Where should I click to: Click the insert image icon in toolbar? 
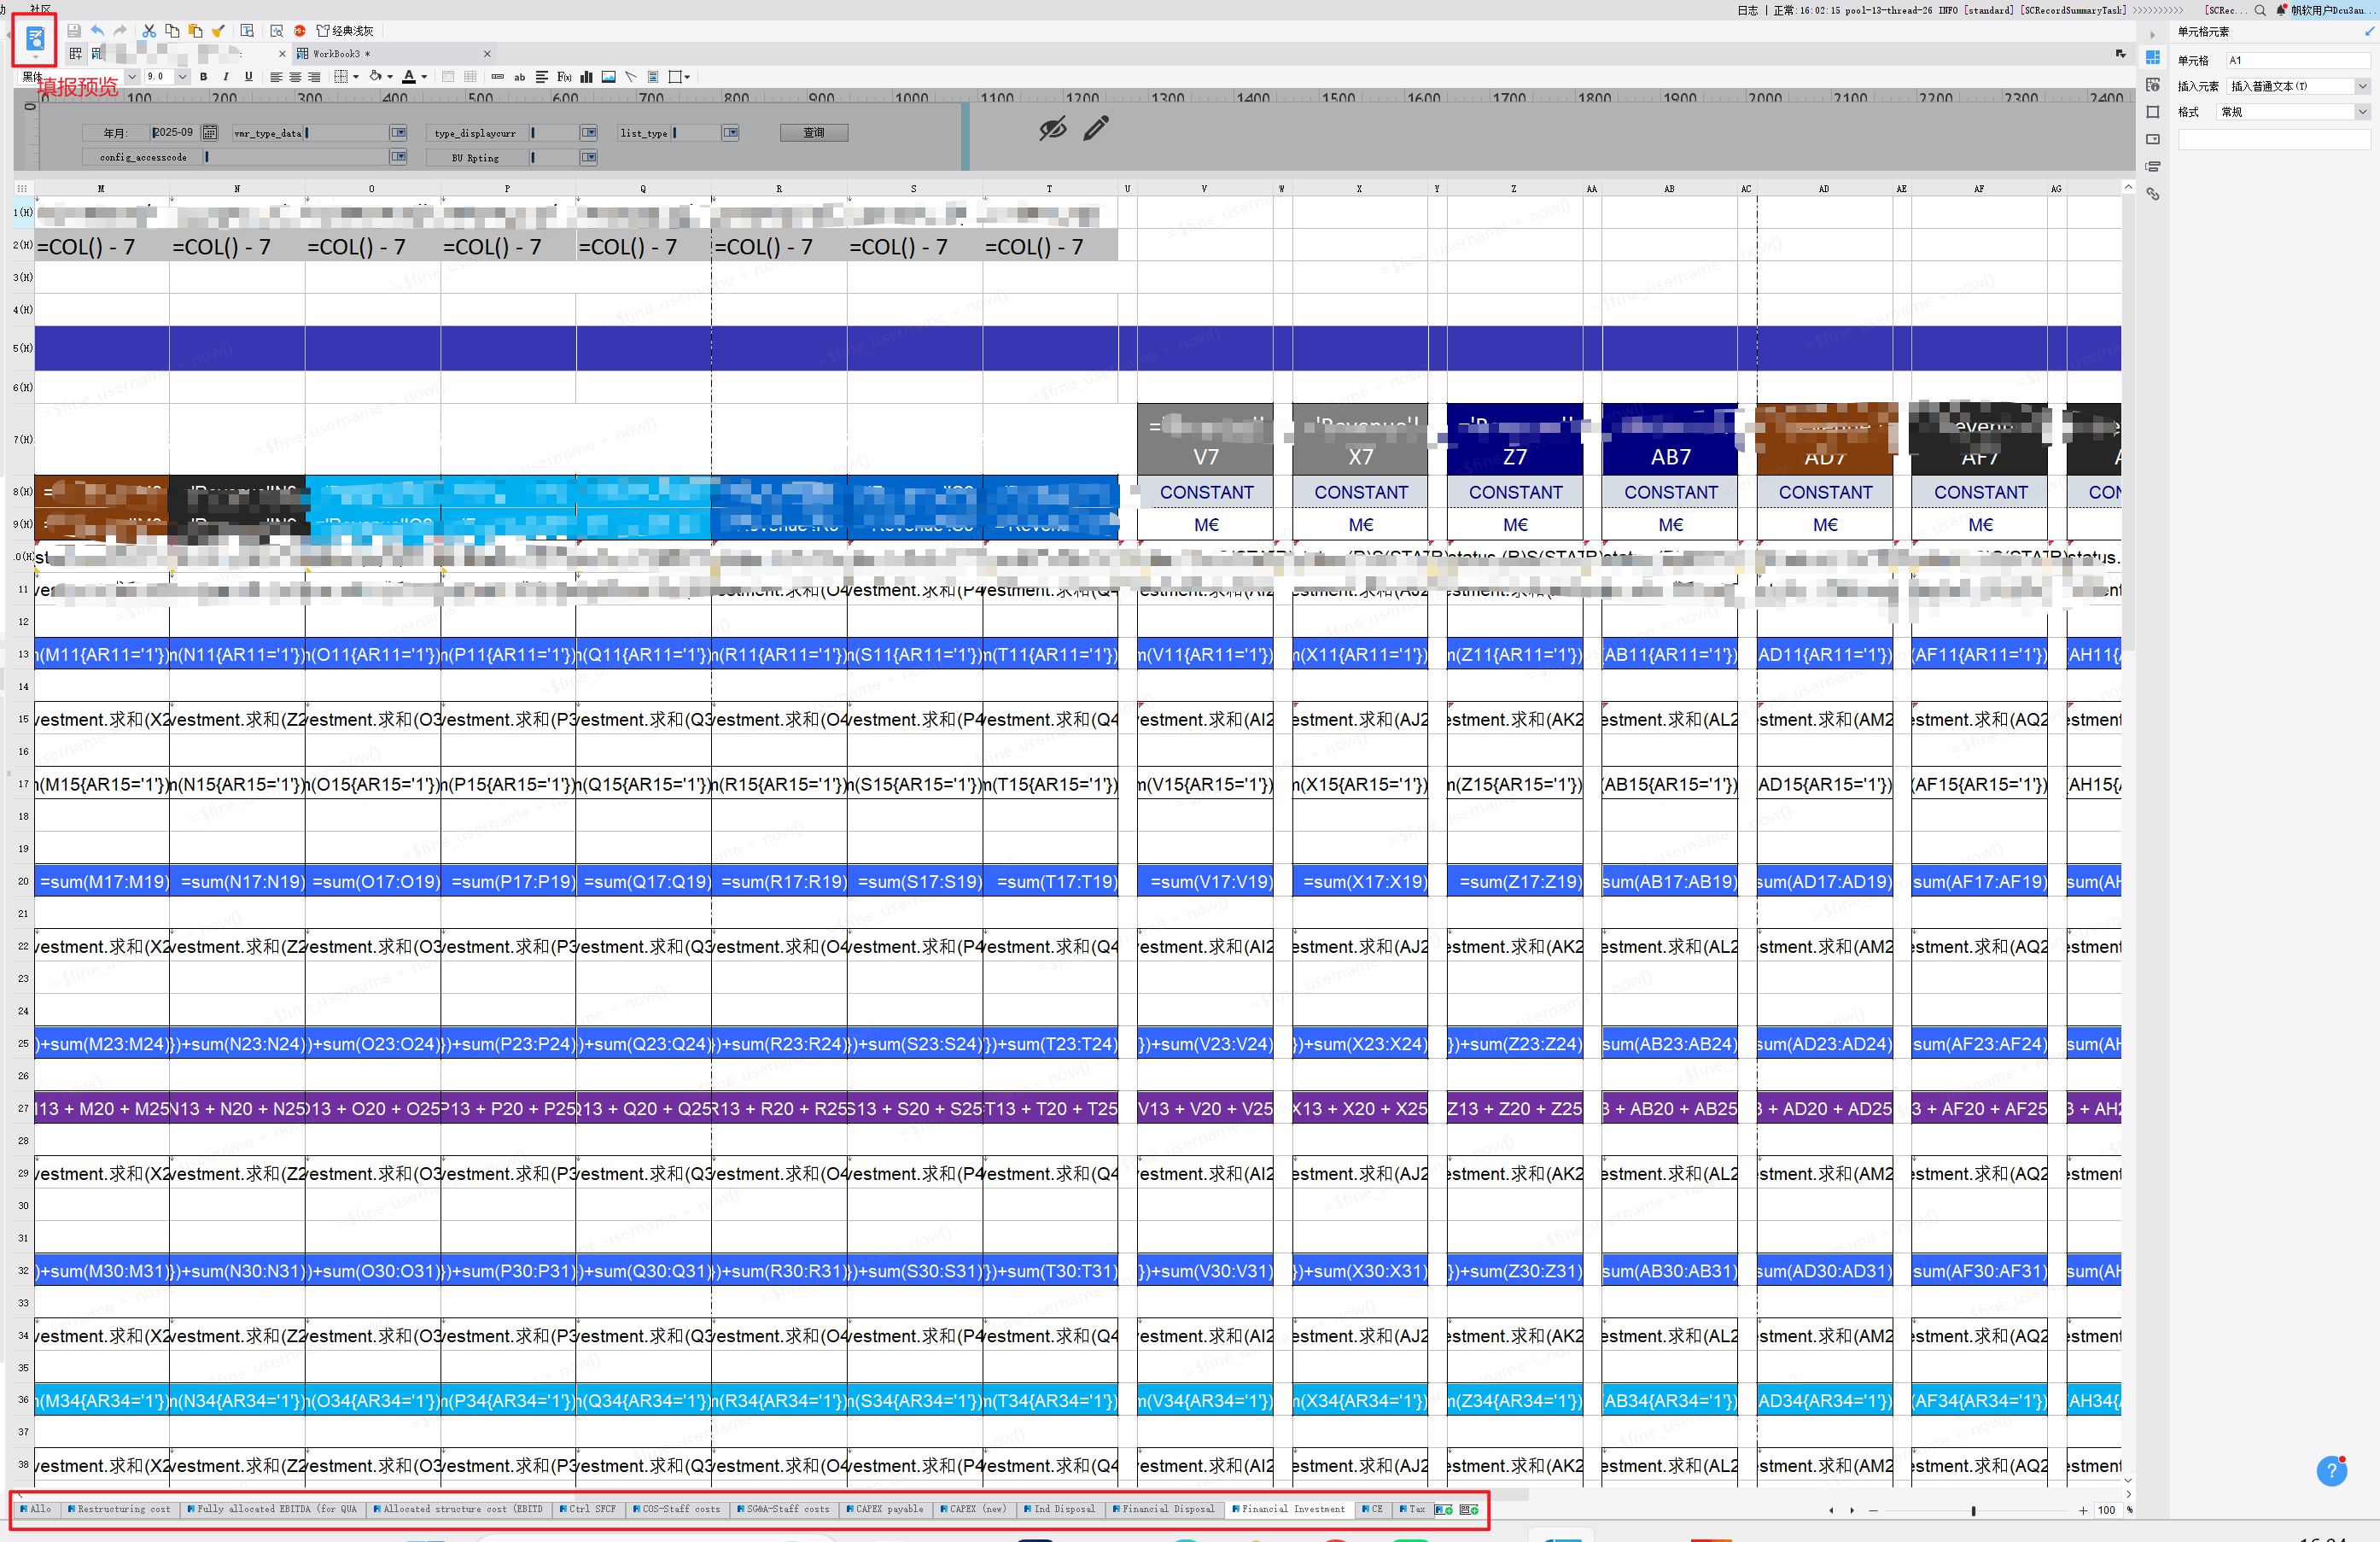[608, 77]
